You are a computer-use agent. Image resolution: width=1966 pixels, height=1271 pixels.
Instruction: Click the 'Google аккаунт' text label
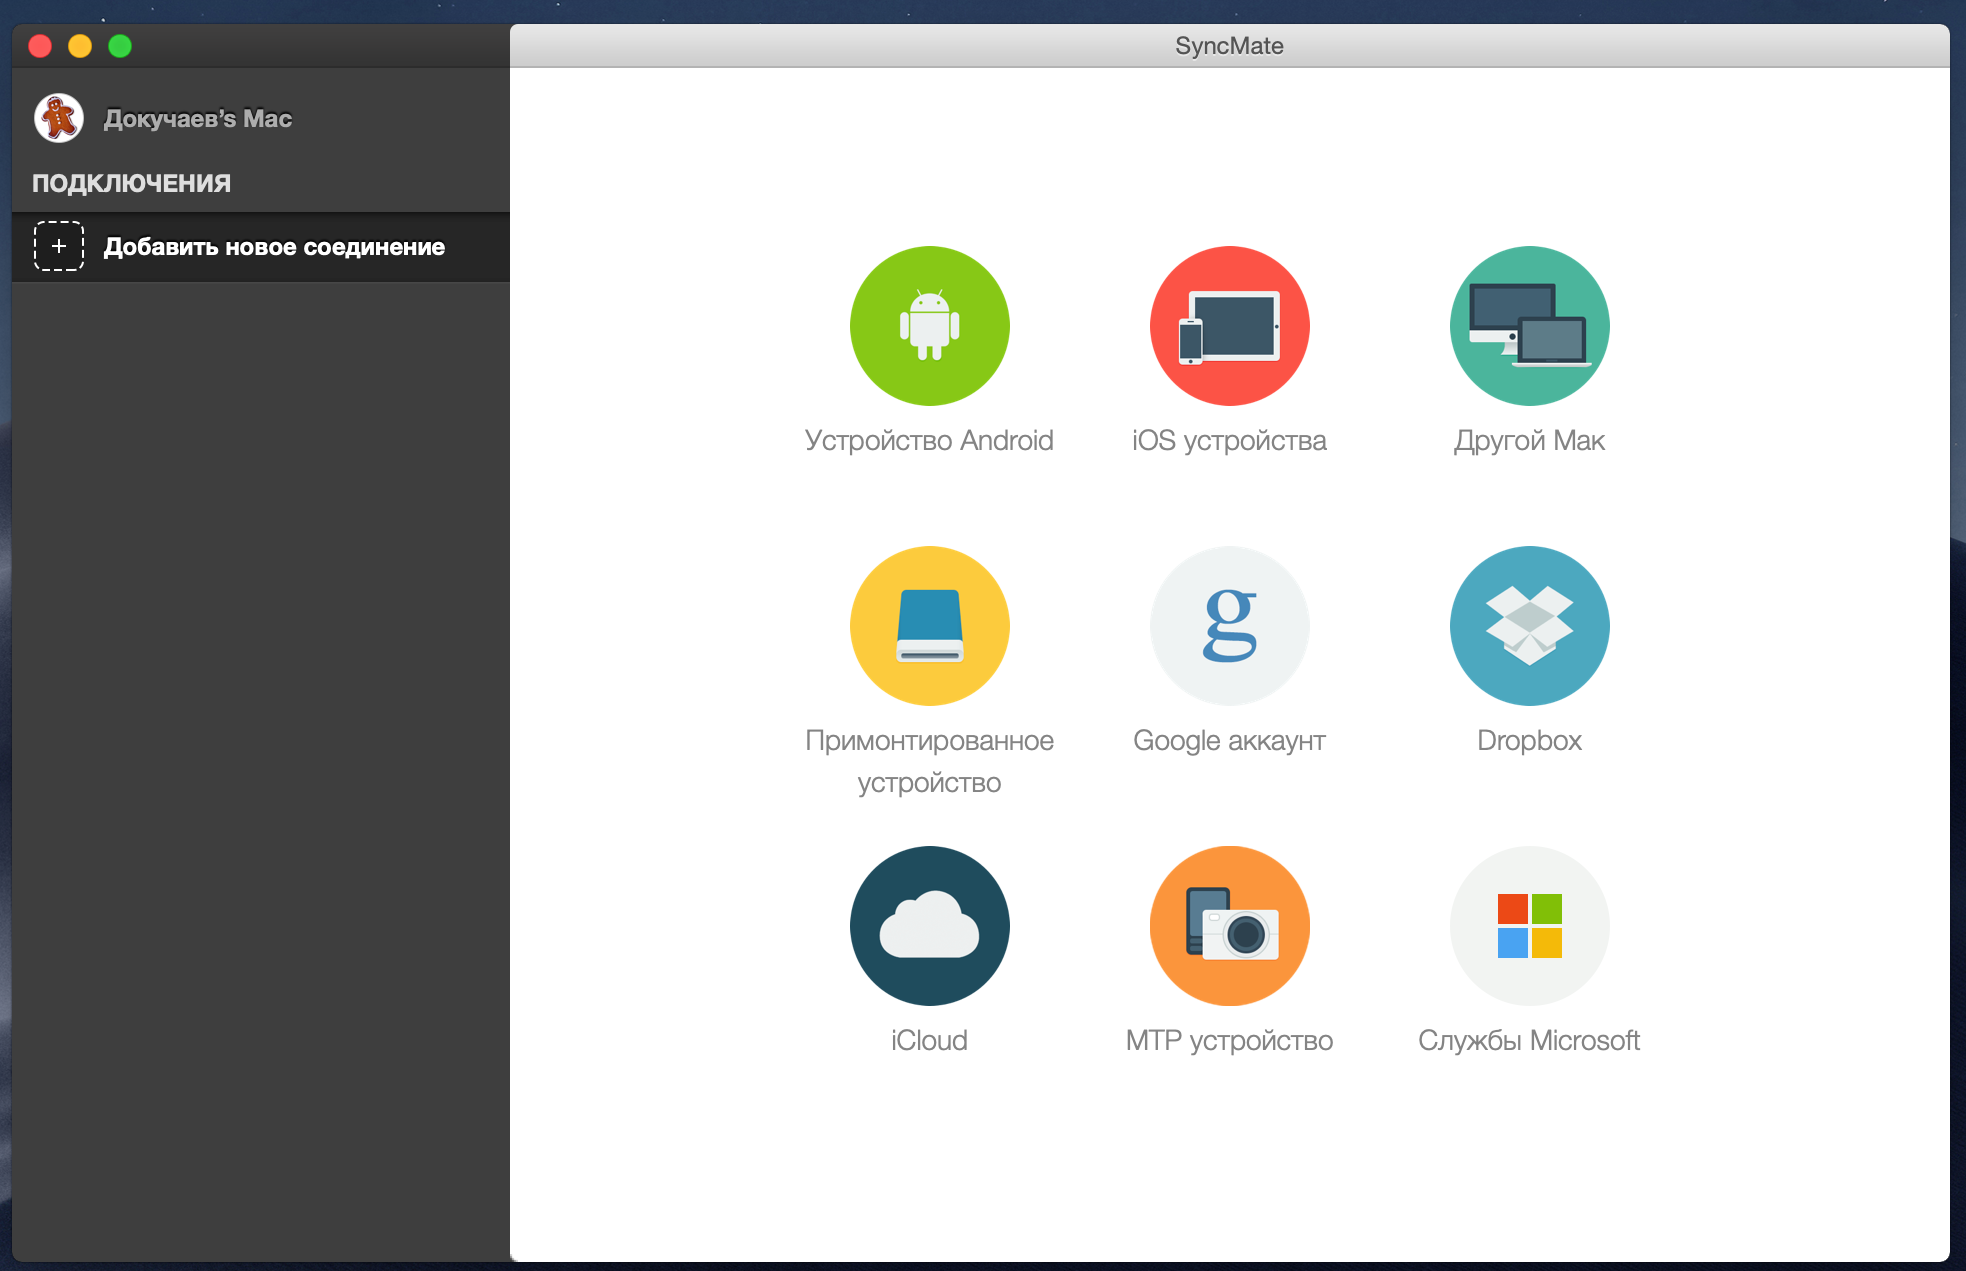pos(1229,741)
